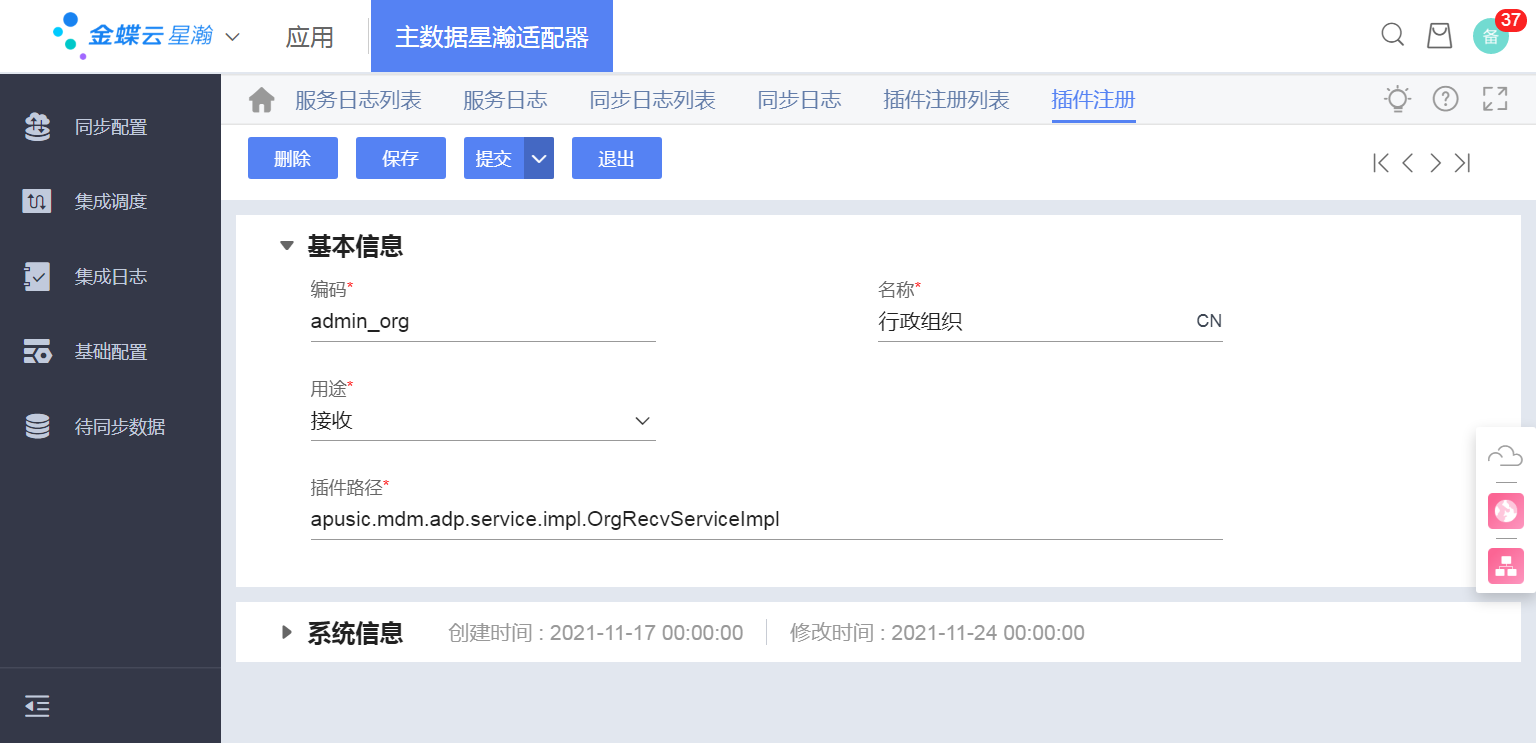The image size is (1536, 743).
Task: Go to next record arrow
Action: point(1435,163)
